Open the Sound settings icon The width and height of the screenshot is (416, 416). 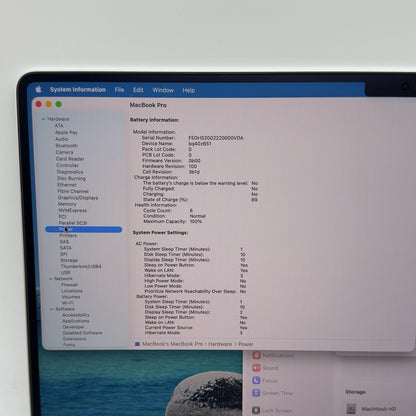pos(256,368)
